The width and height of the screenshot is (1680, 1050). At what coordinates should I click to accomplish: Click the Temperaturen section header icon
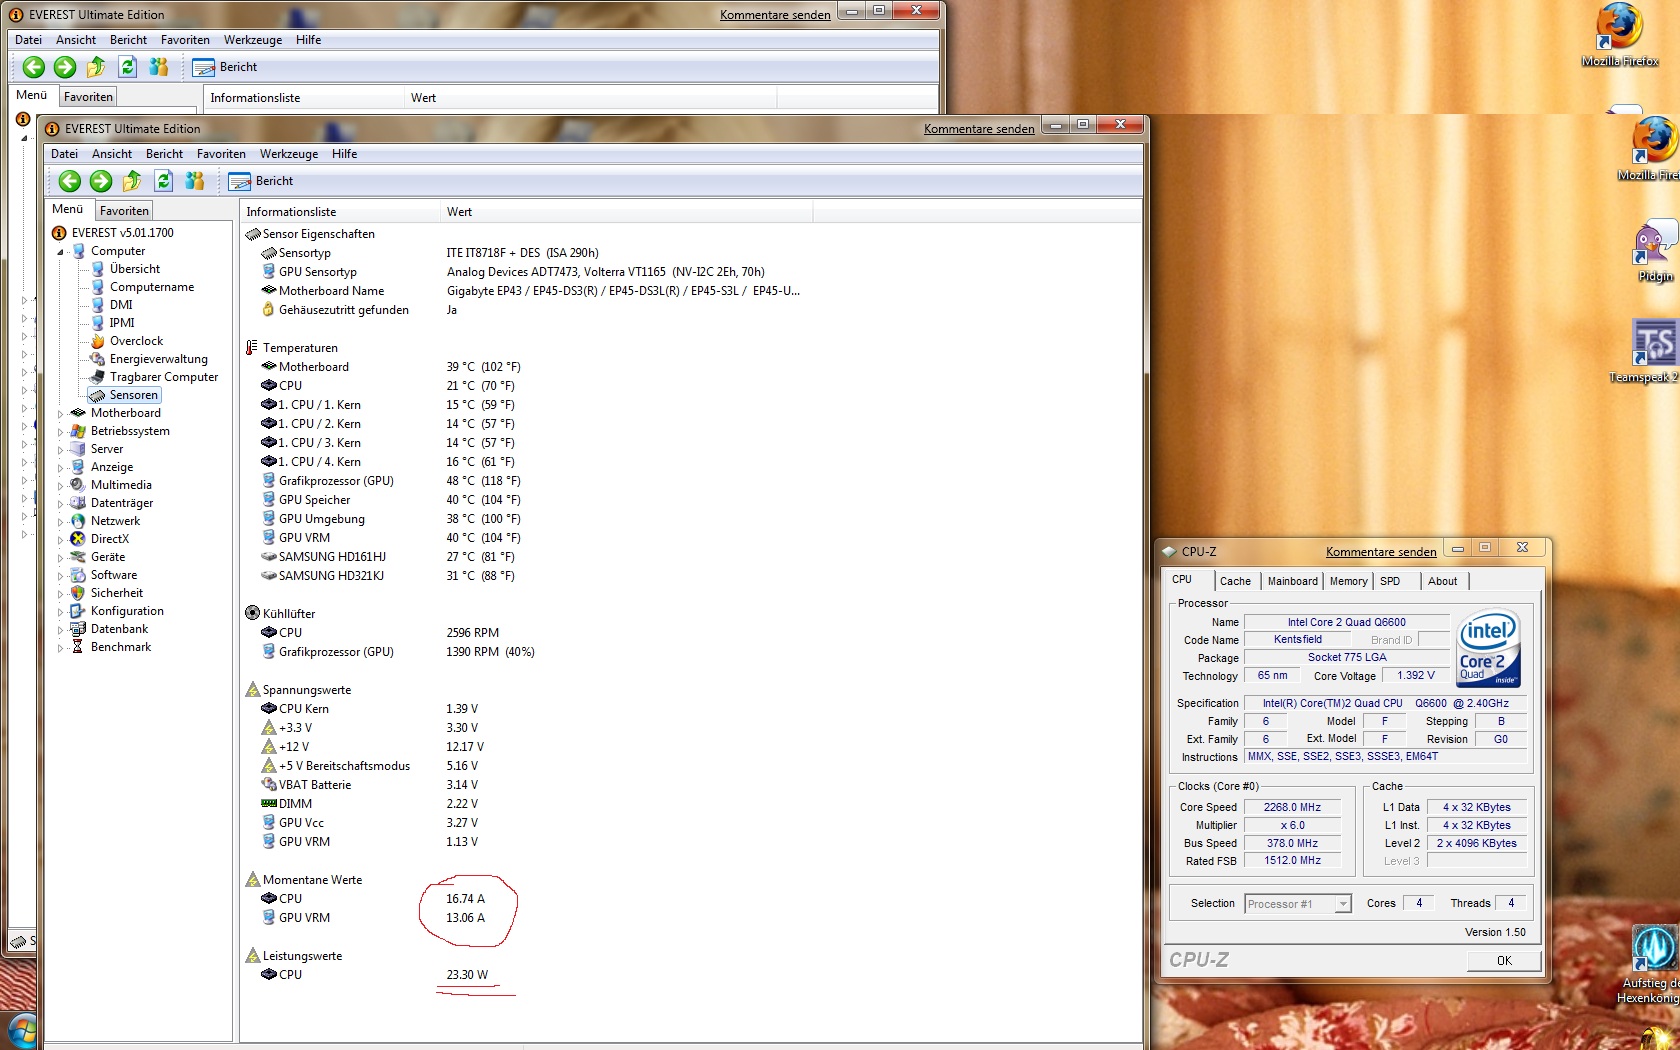252,348
